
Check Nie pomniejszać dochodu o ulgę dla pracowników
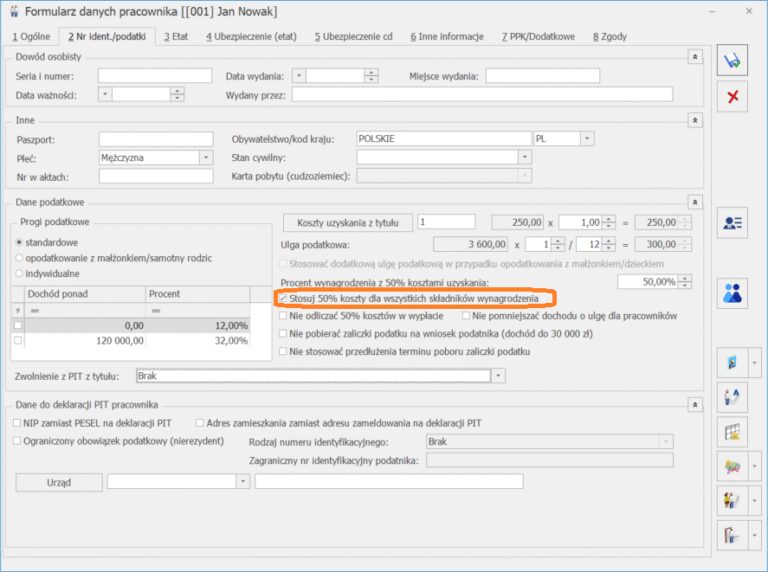466,316
